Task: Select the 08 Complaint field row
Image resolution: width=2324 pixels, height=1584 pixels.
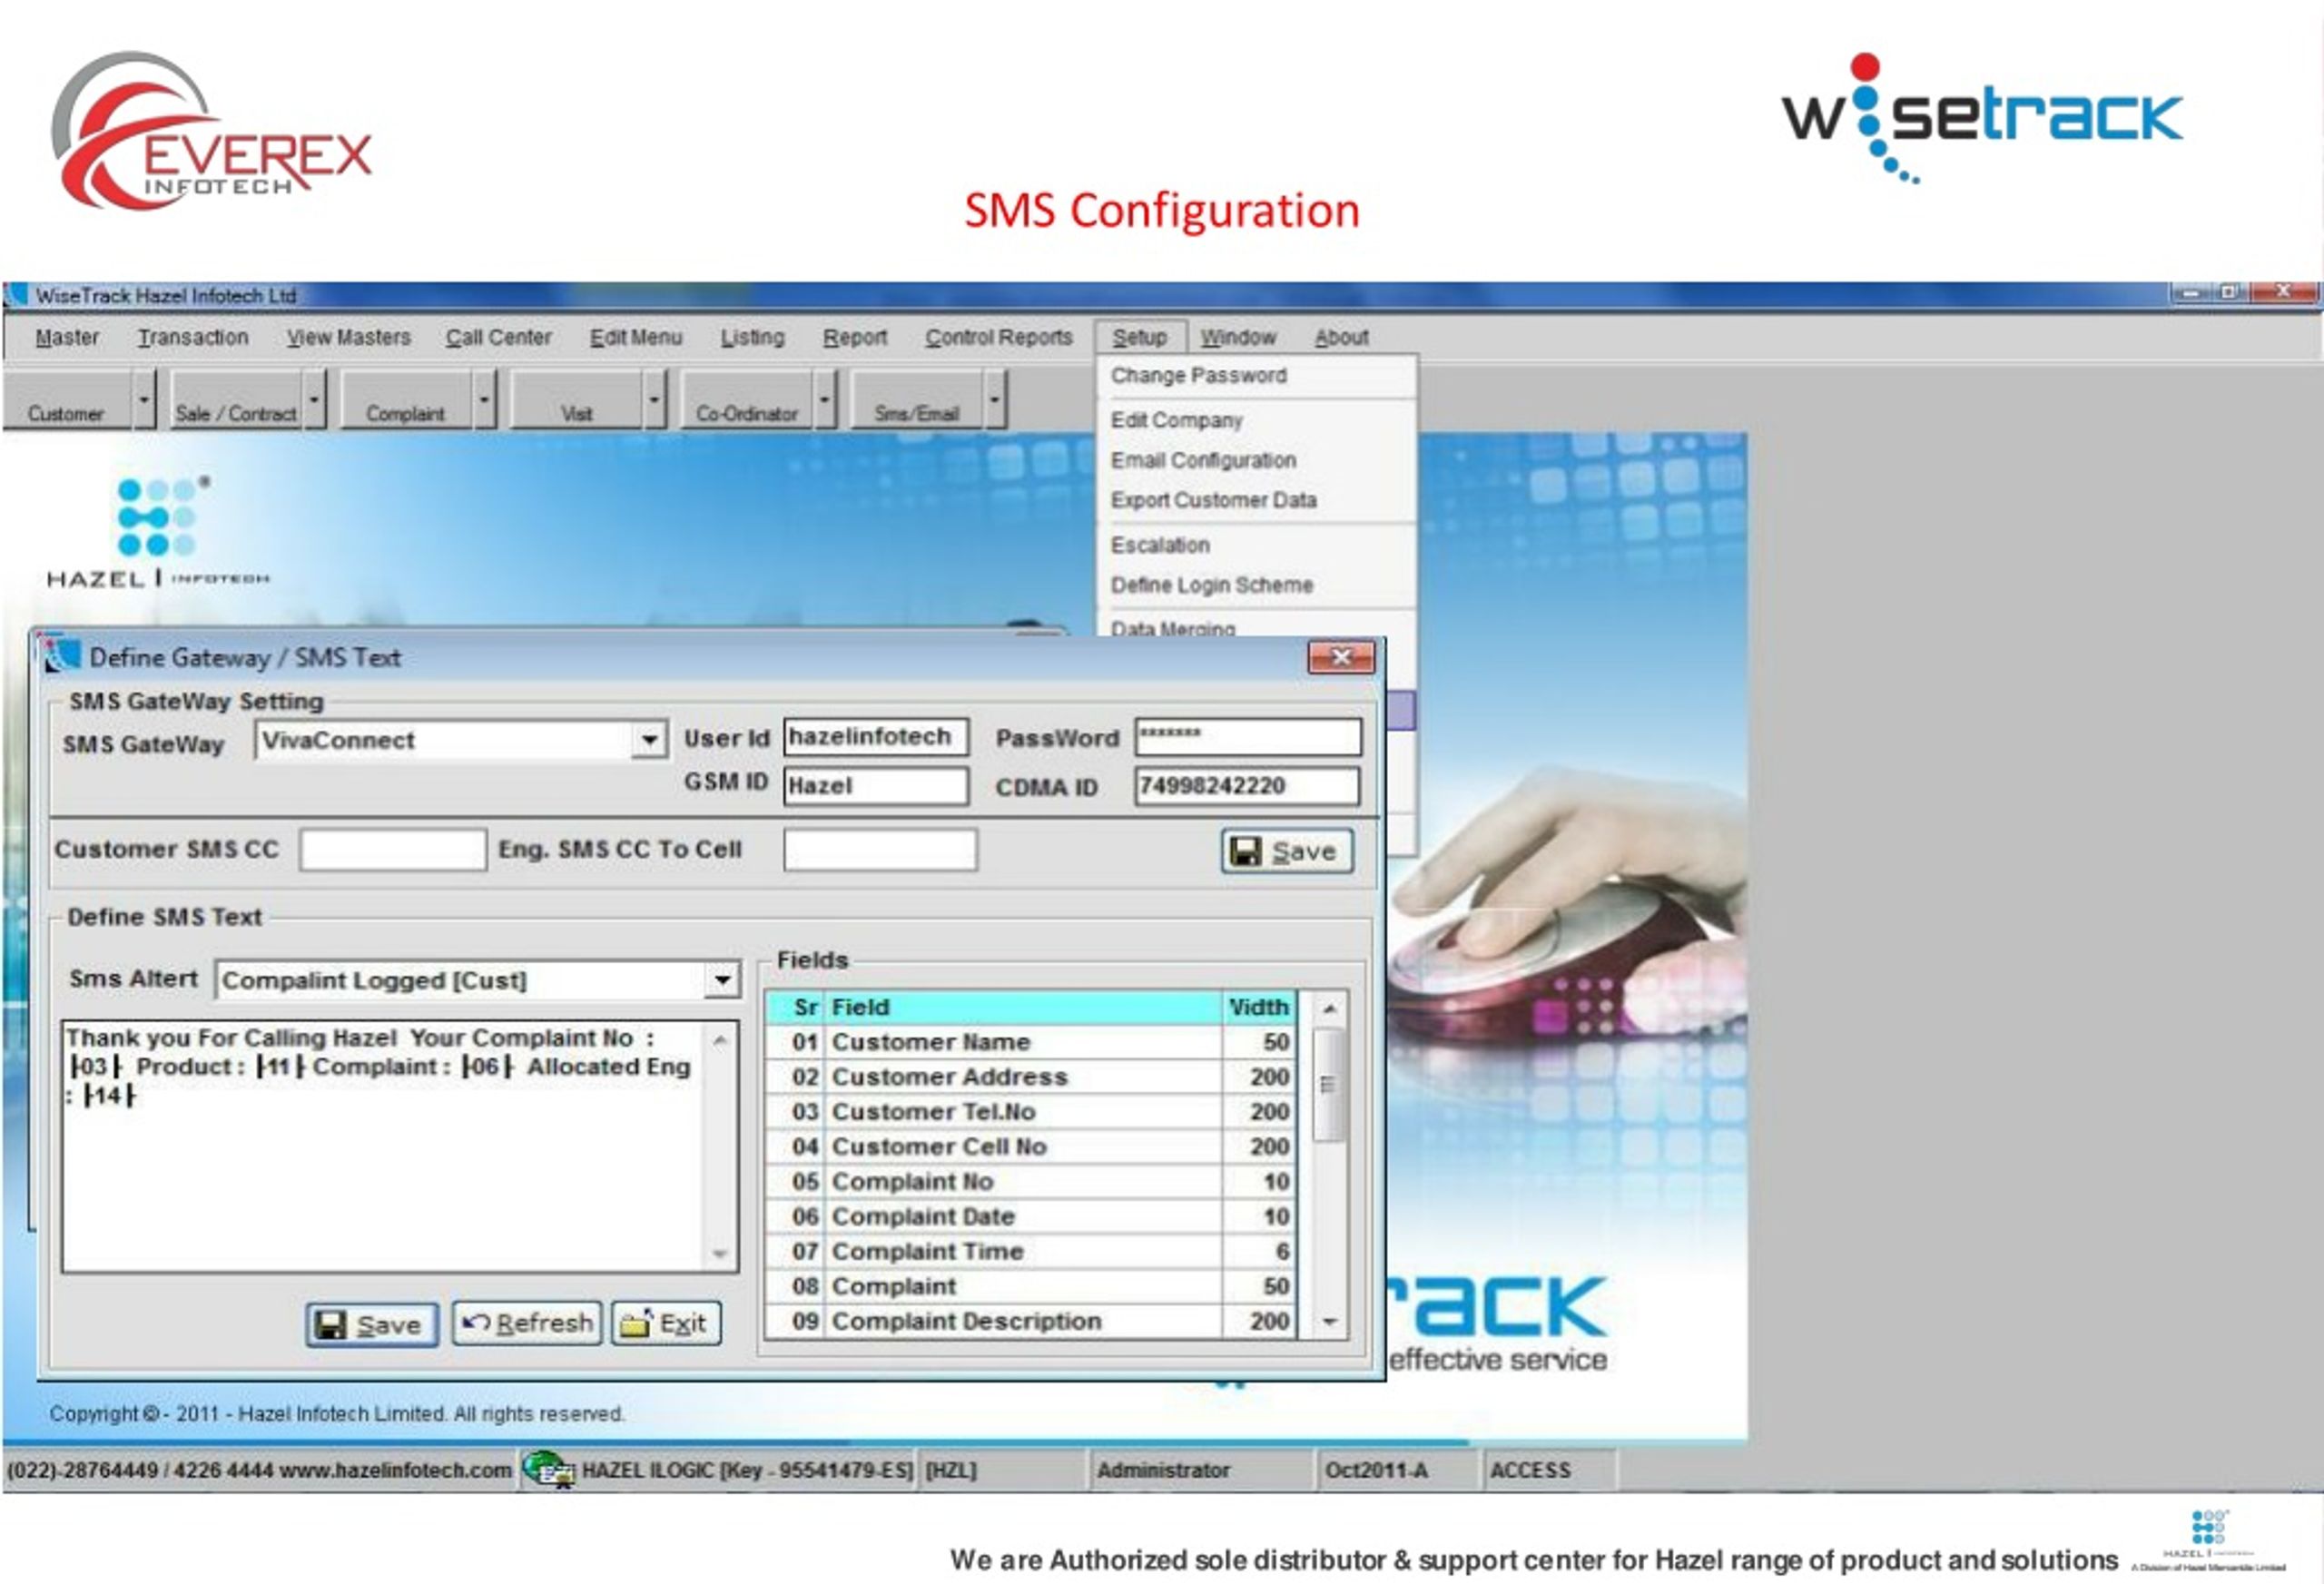Action: click(1030, 1286)
